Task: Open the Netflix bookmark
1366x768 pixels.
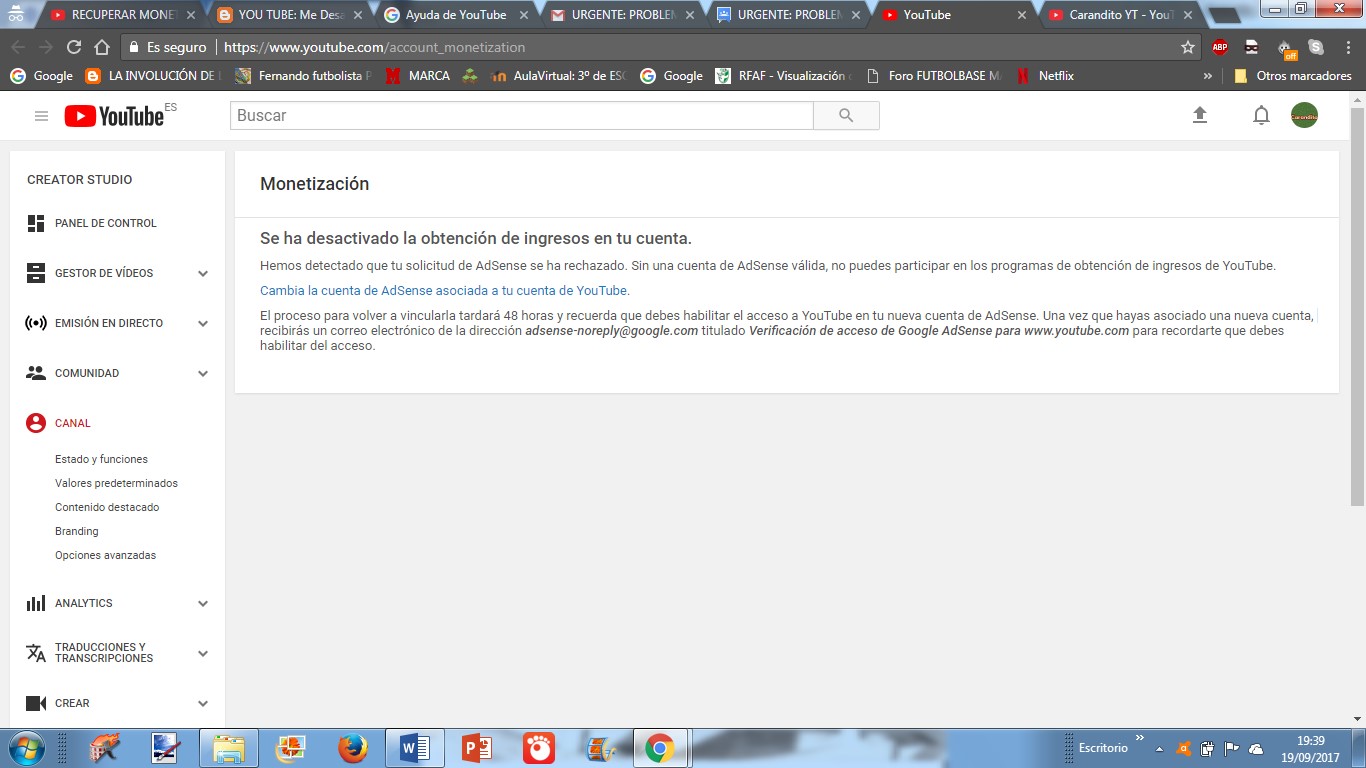Action: (x=1044, y=76)
